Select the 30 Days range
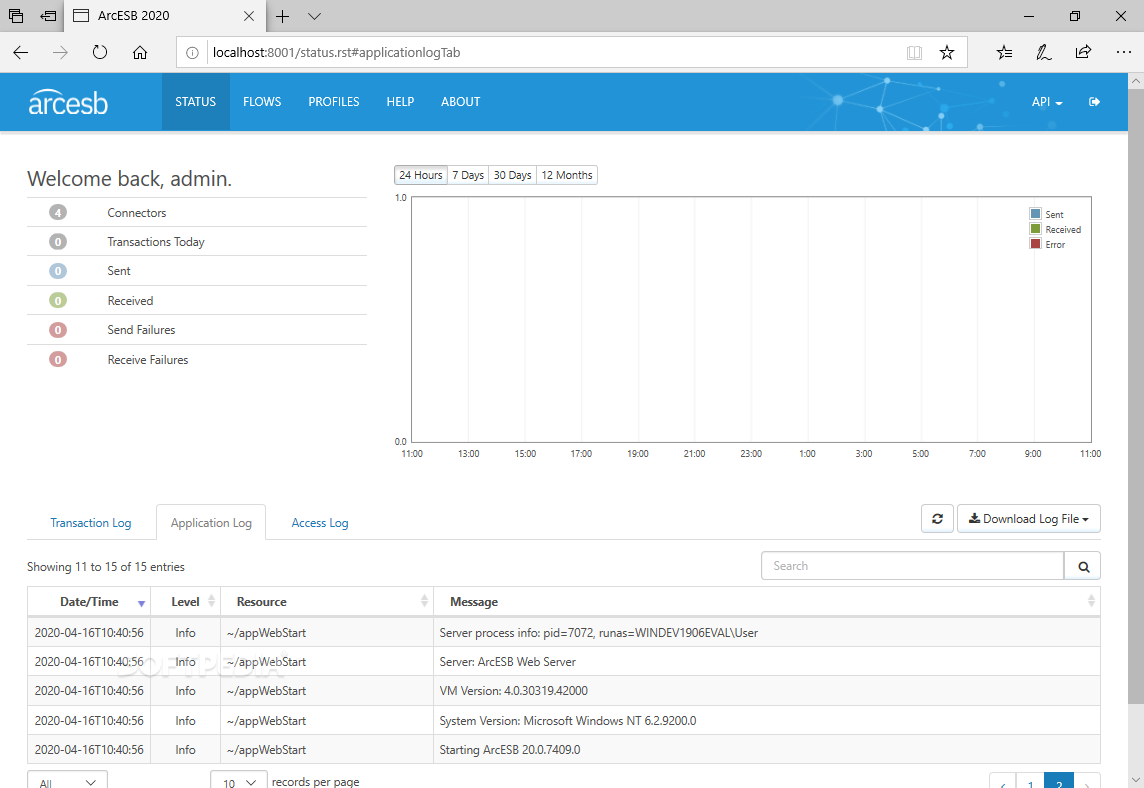The image size is (1144, 788). pos(512,175)
